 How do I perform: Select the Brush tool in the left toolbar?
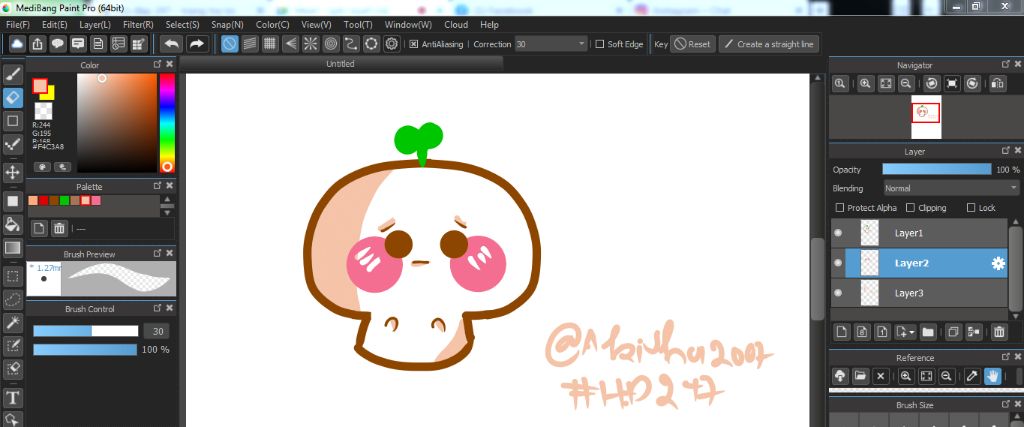click(x=13, y=74)
